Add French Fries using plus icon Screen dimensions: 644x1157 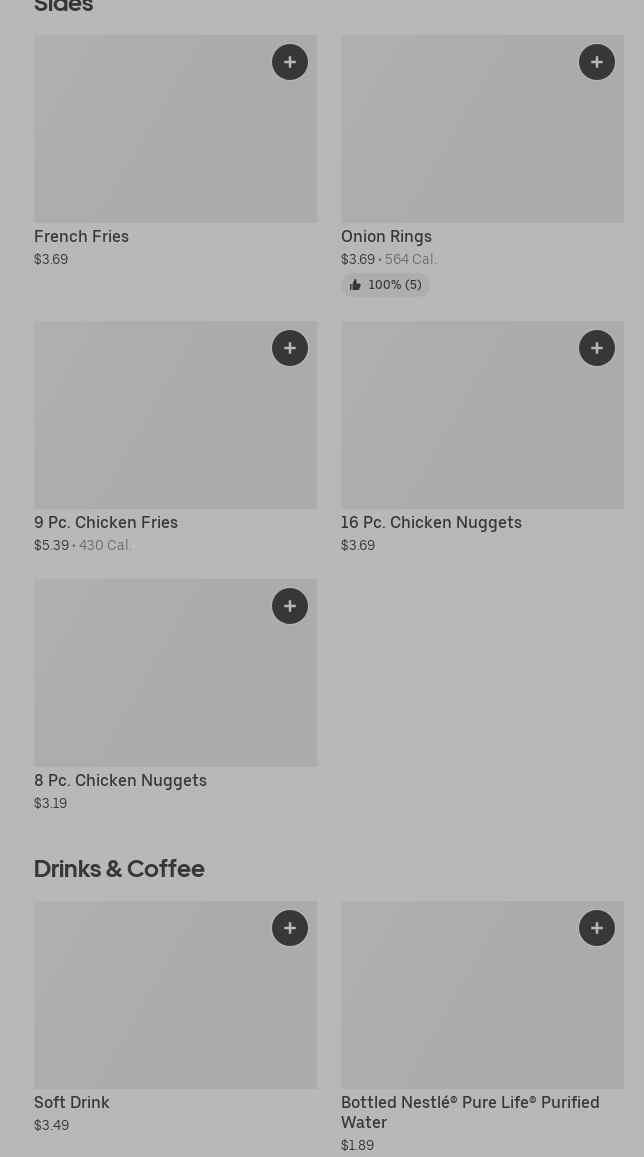[290, 62]
